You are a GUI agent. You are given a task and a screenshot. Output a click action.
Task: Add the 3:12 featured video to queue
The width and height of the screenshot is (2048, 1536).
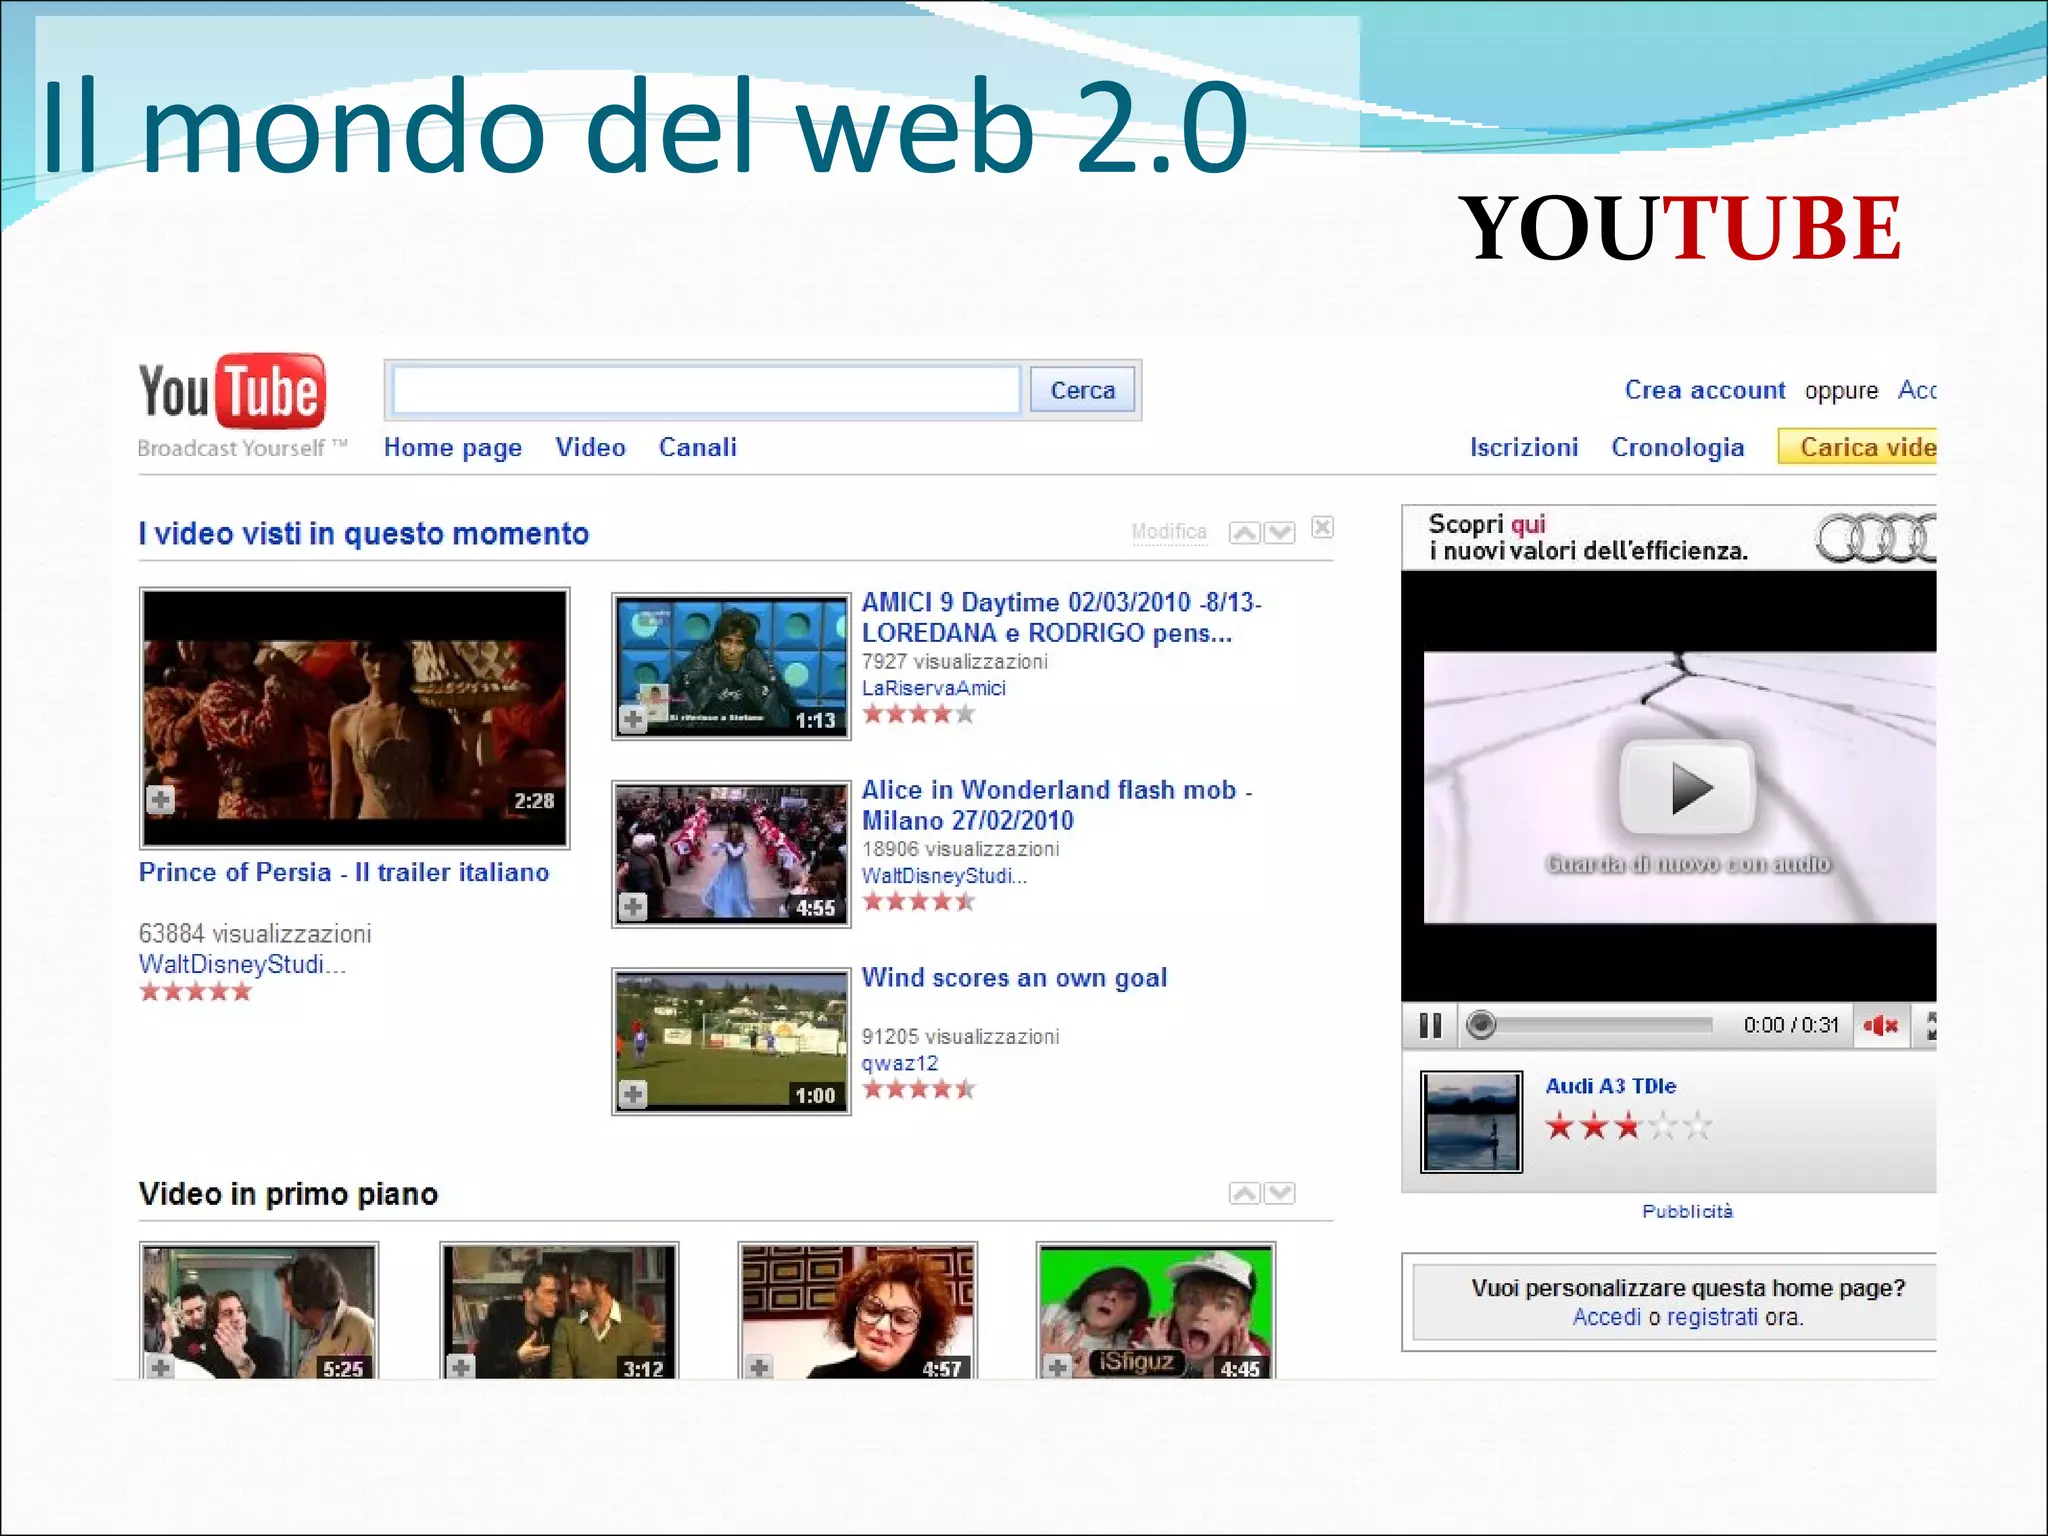460,1366
